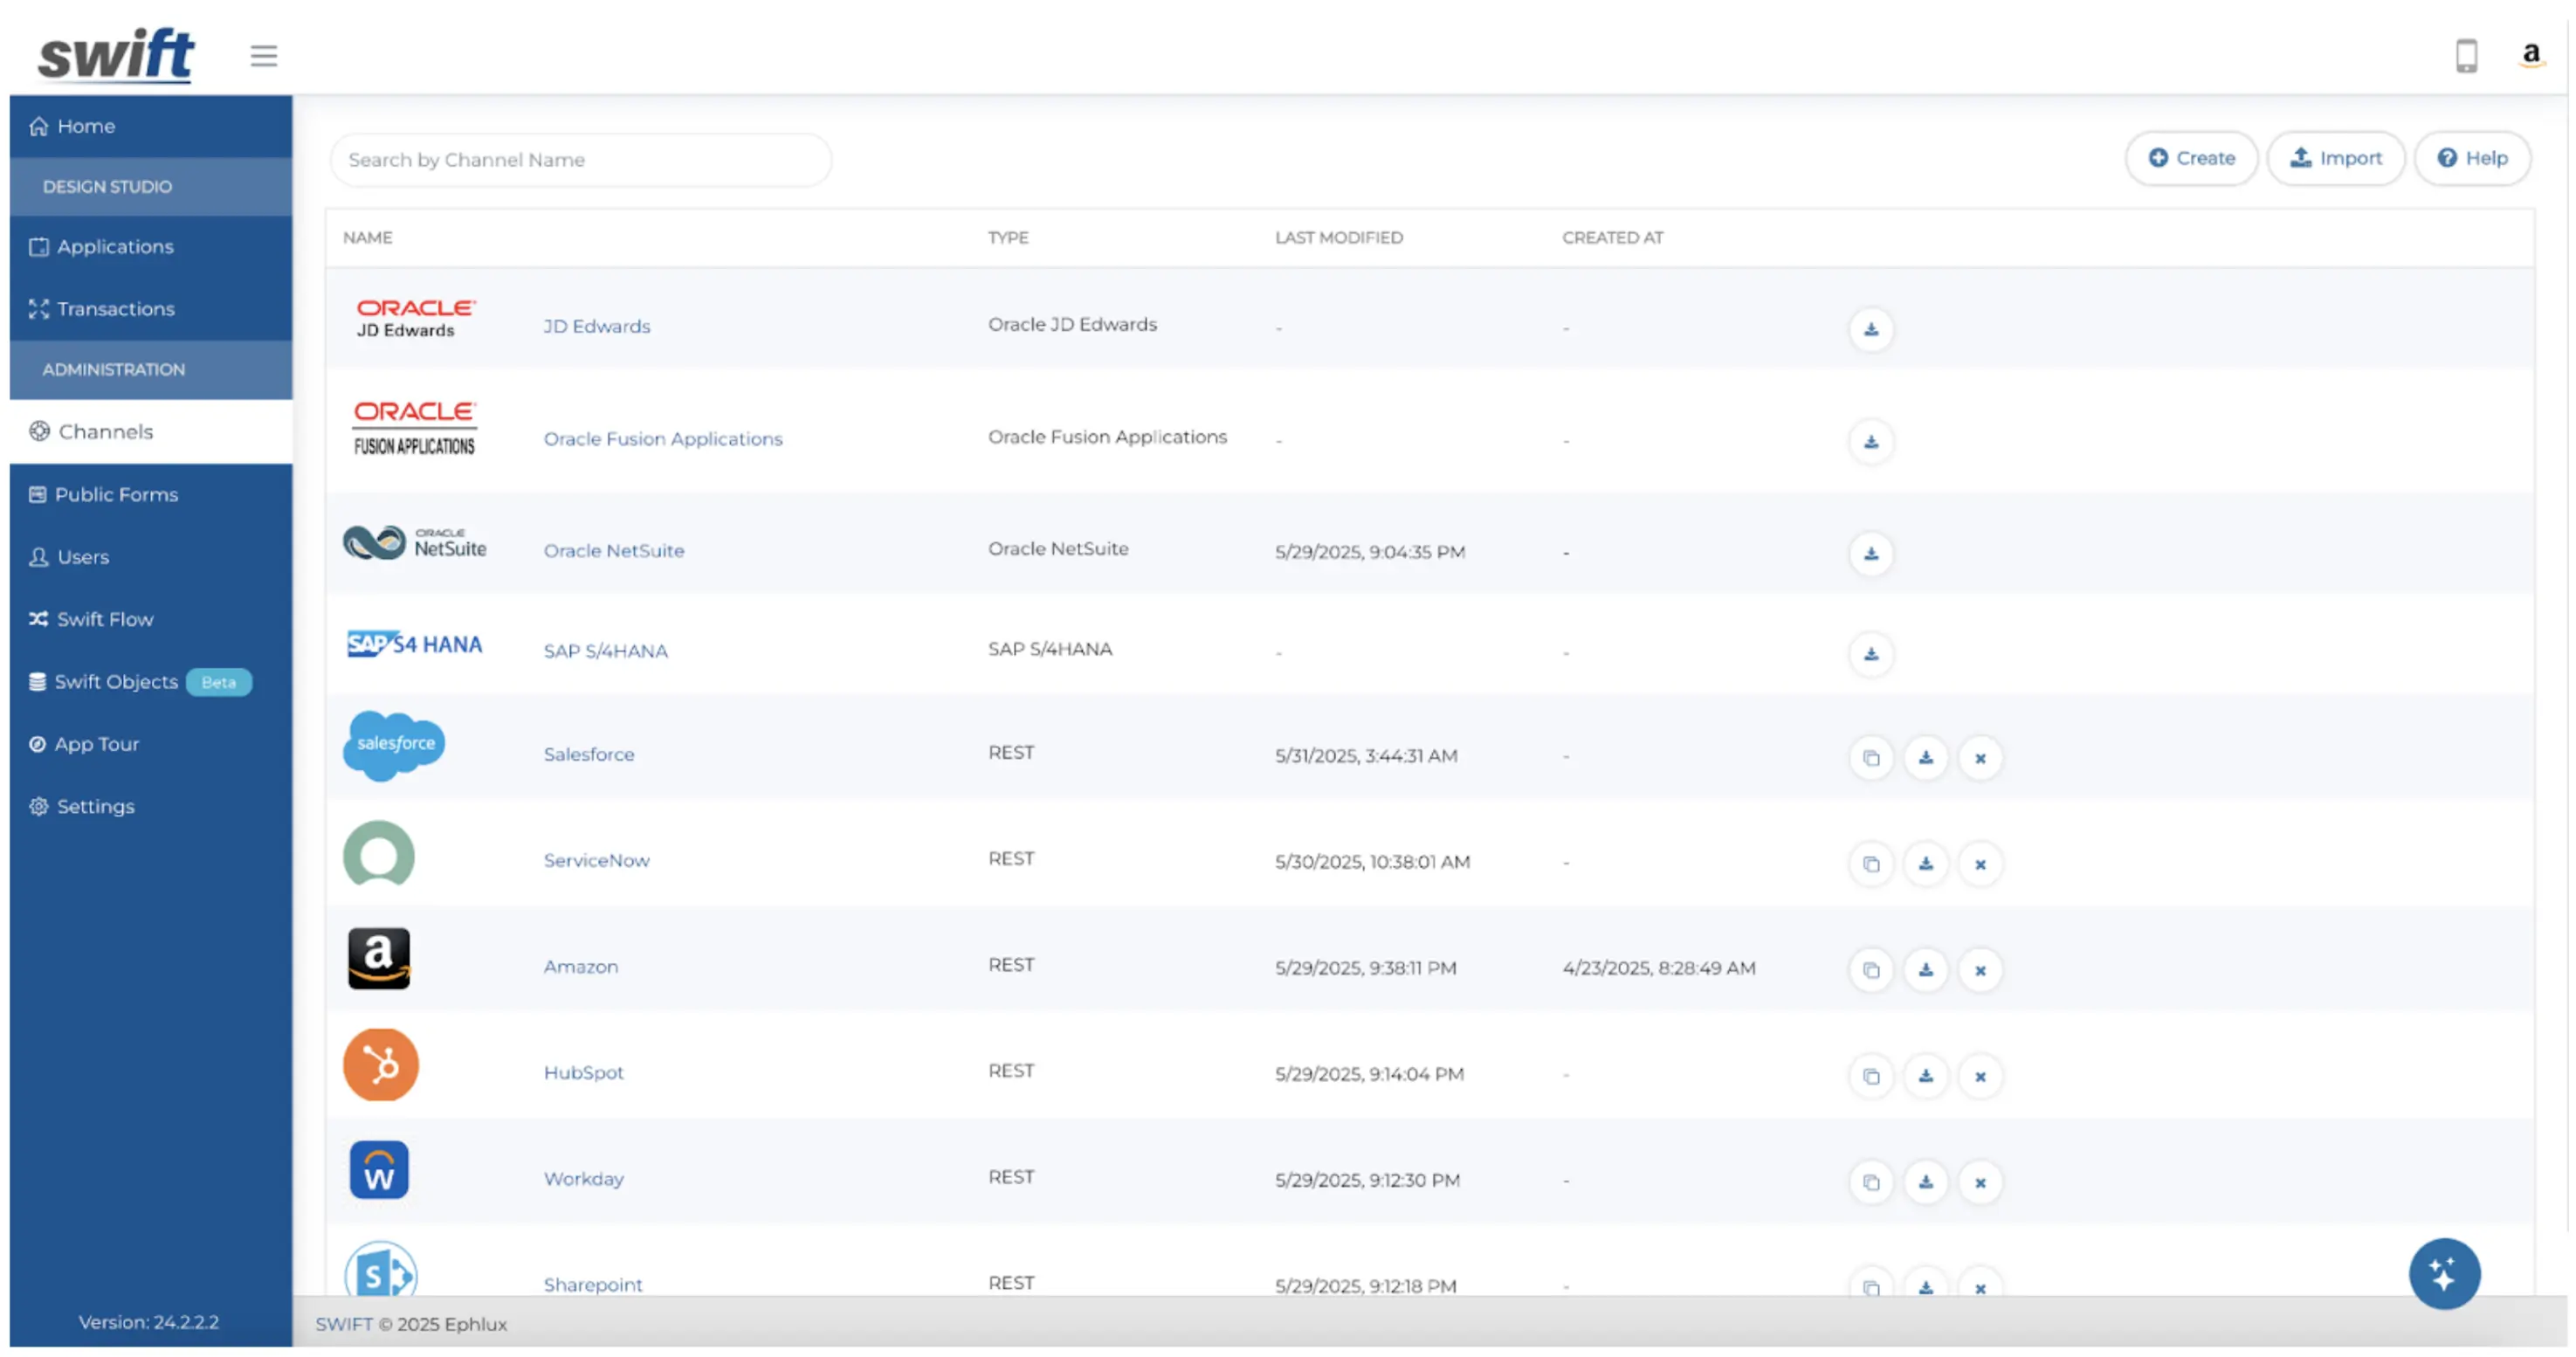This screenshot has width=2576, height=1357.
Task: Download the Oracle Fusion Applications channel
Action: pyautogui.click(x=1870, y=441)
